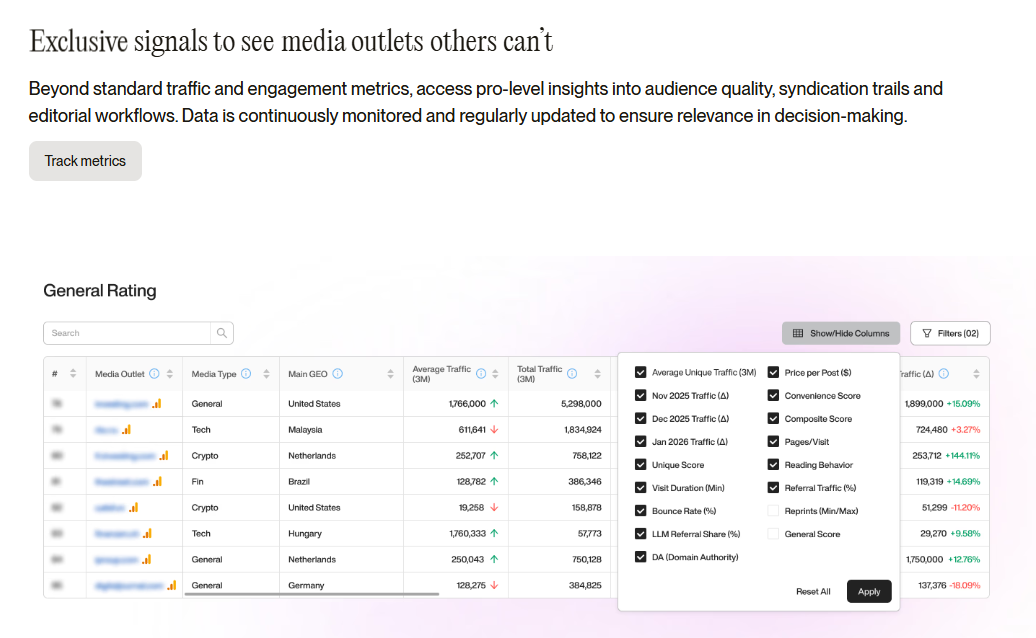Click info icon beside Average Traffic (3M)
Image resolution: width=1036 pixels, height=638 pixels.
pos(481,374)
